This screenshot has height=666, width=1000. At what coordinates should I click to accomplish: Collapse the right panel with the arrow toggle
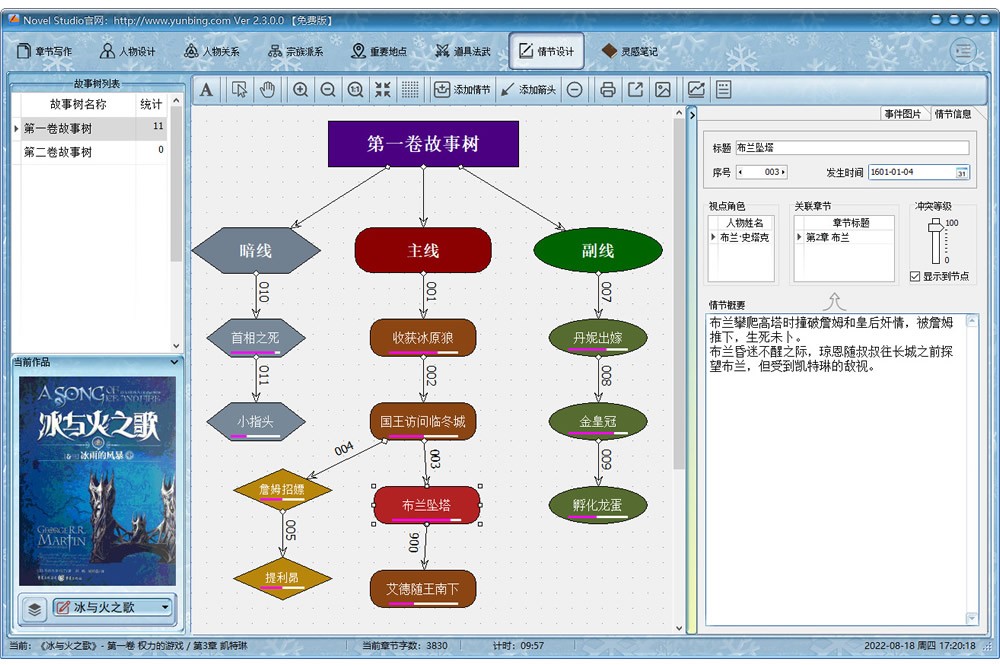pyautogui.click(x=693, y=115)
